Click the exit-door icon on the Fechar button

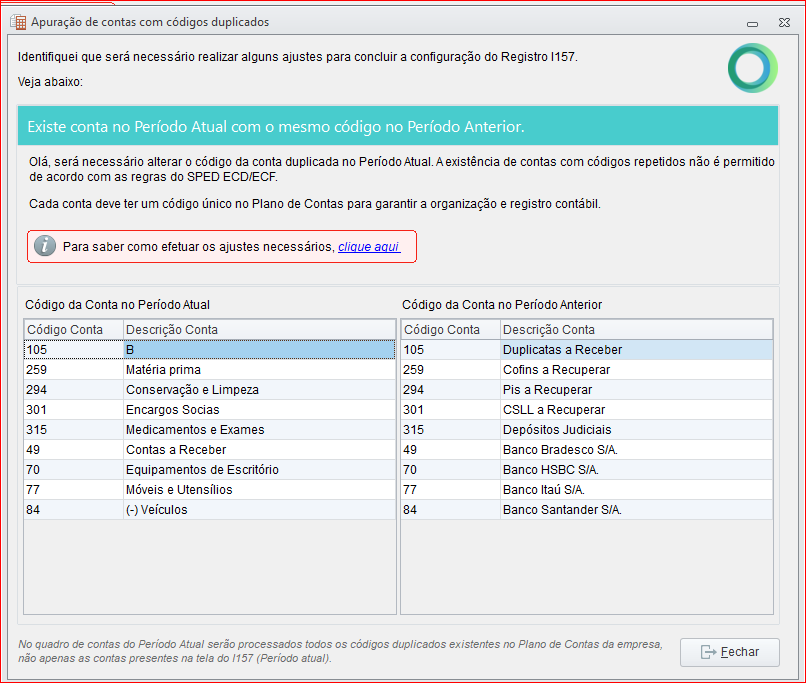tap(709, 652)
